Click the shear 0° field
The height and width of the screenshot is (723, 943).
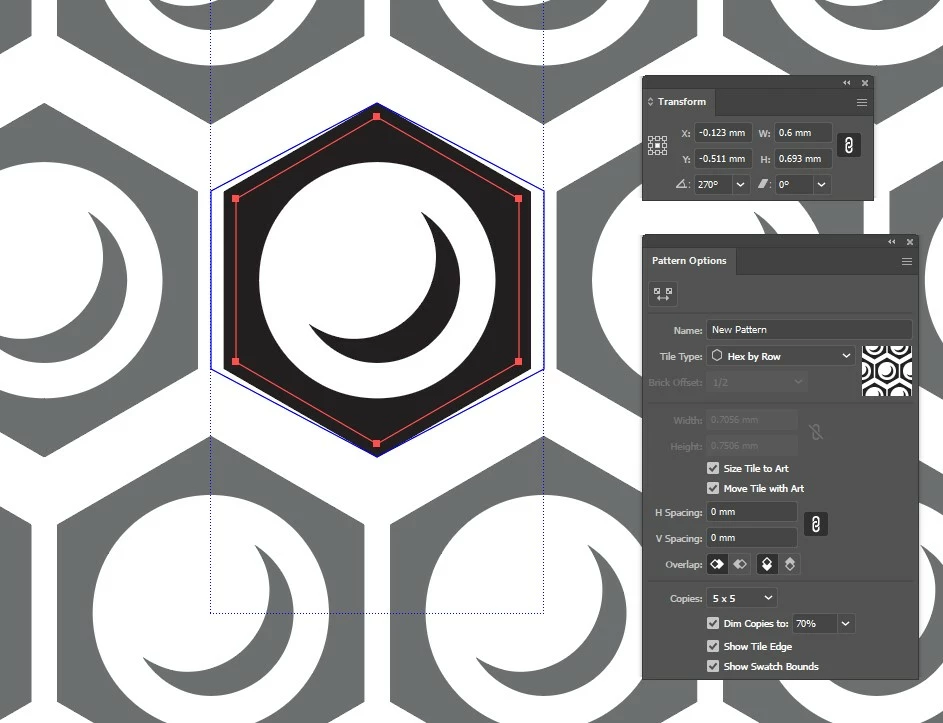(794, 185)
